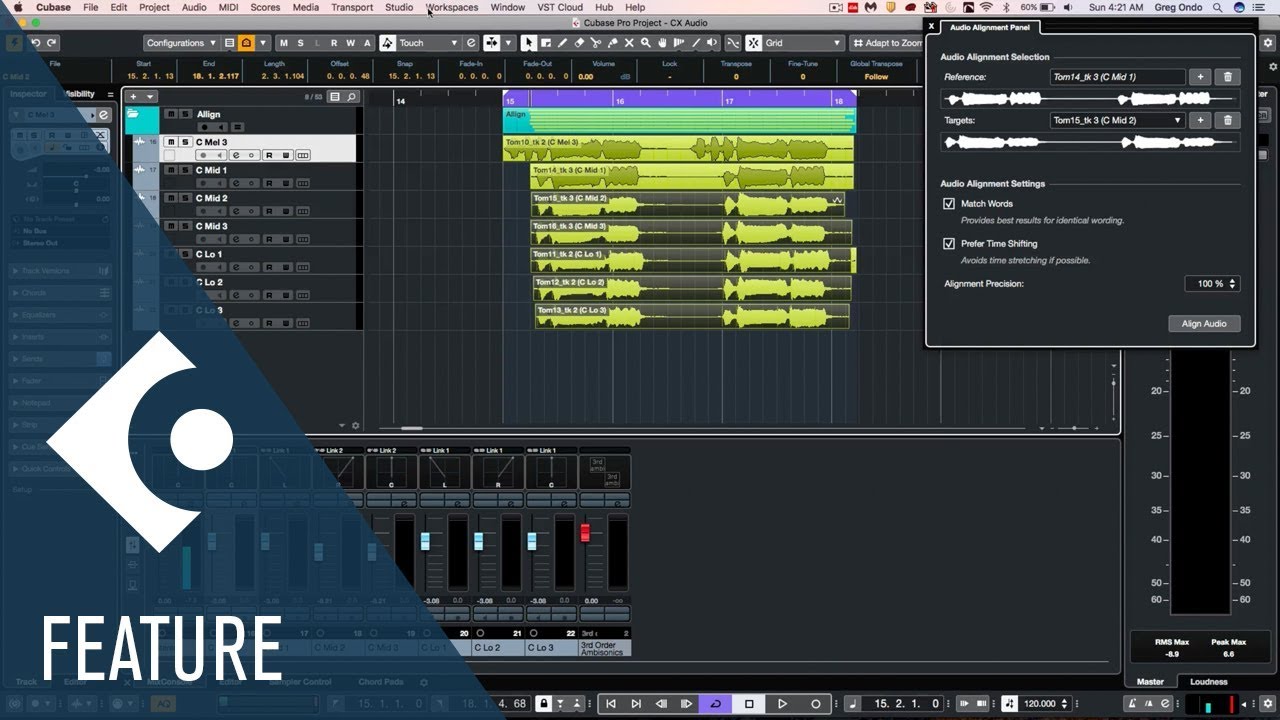Click the C Lo 3 channel fader
The image size is (1280, 720).
point(532,541)
